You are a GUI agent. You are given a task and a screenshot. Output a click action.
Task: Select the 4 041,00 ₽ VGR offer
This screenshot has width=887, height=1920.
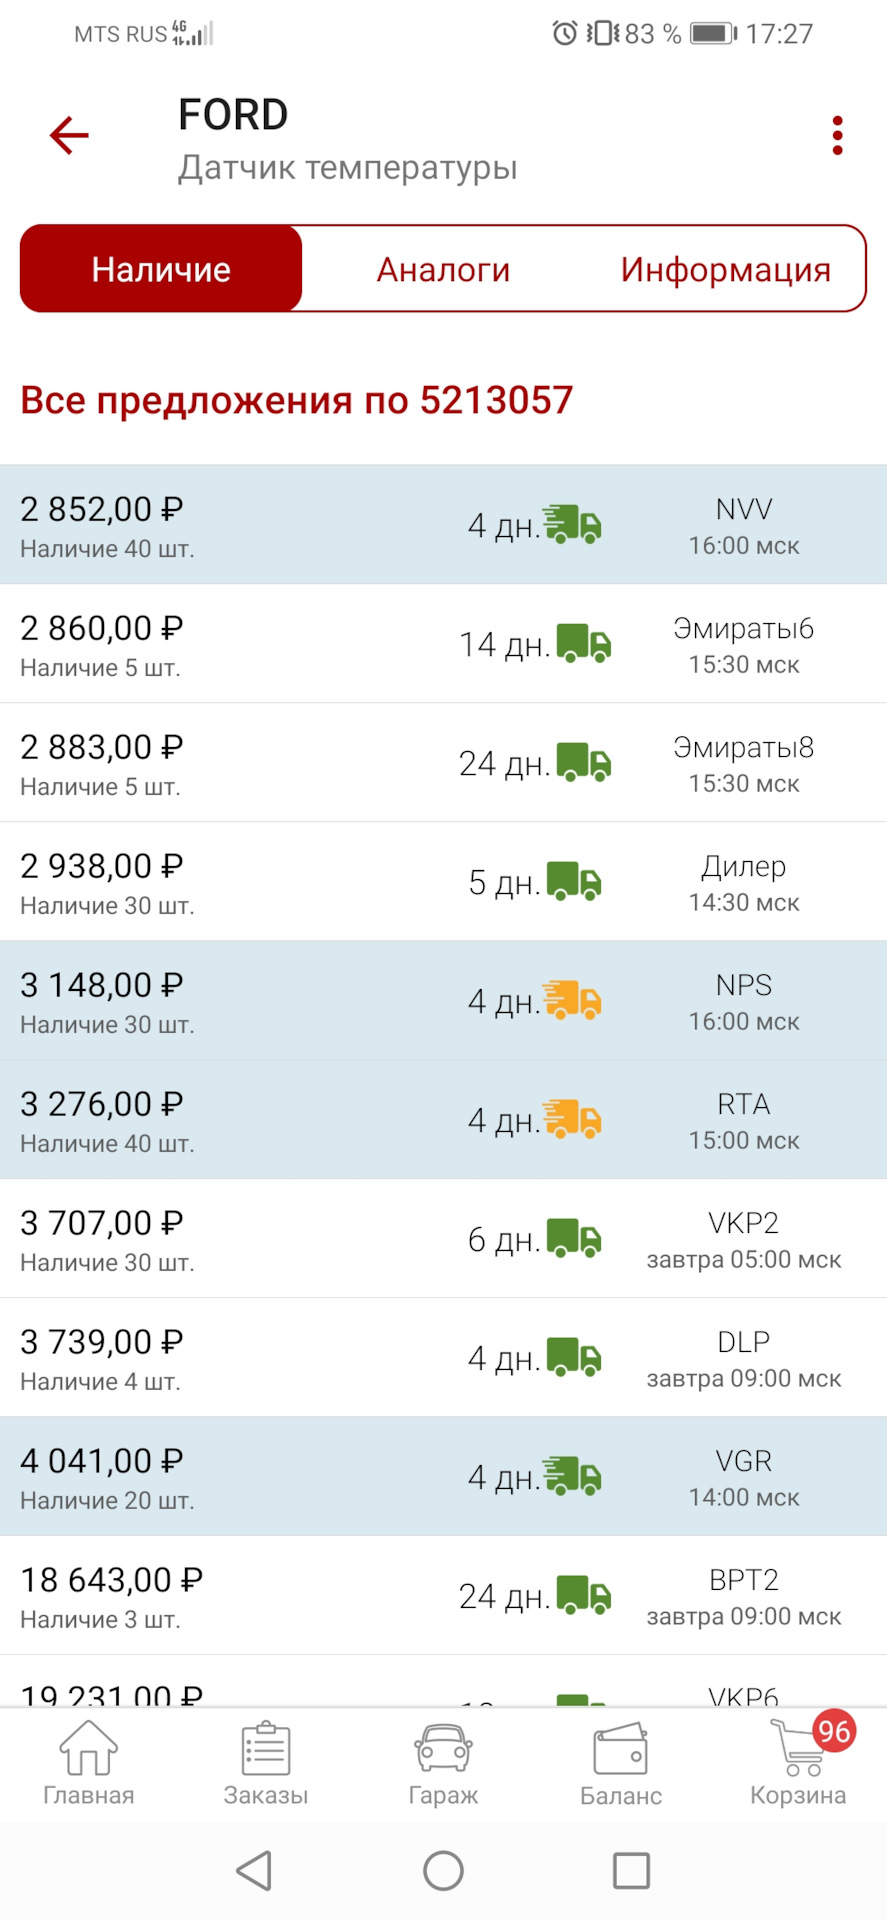[x=443, y=1477]
